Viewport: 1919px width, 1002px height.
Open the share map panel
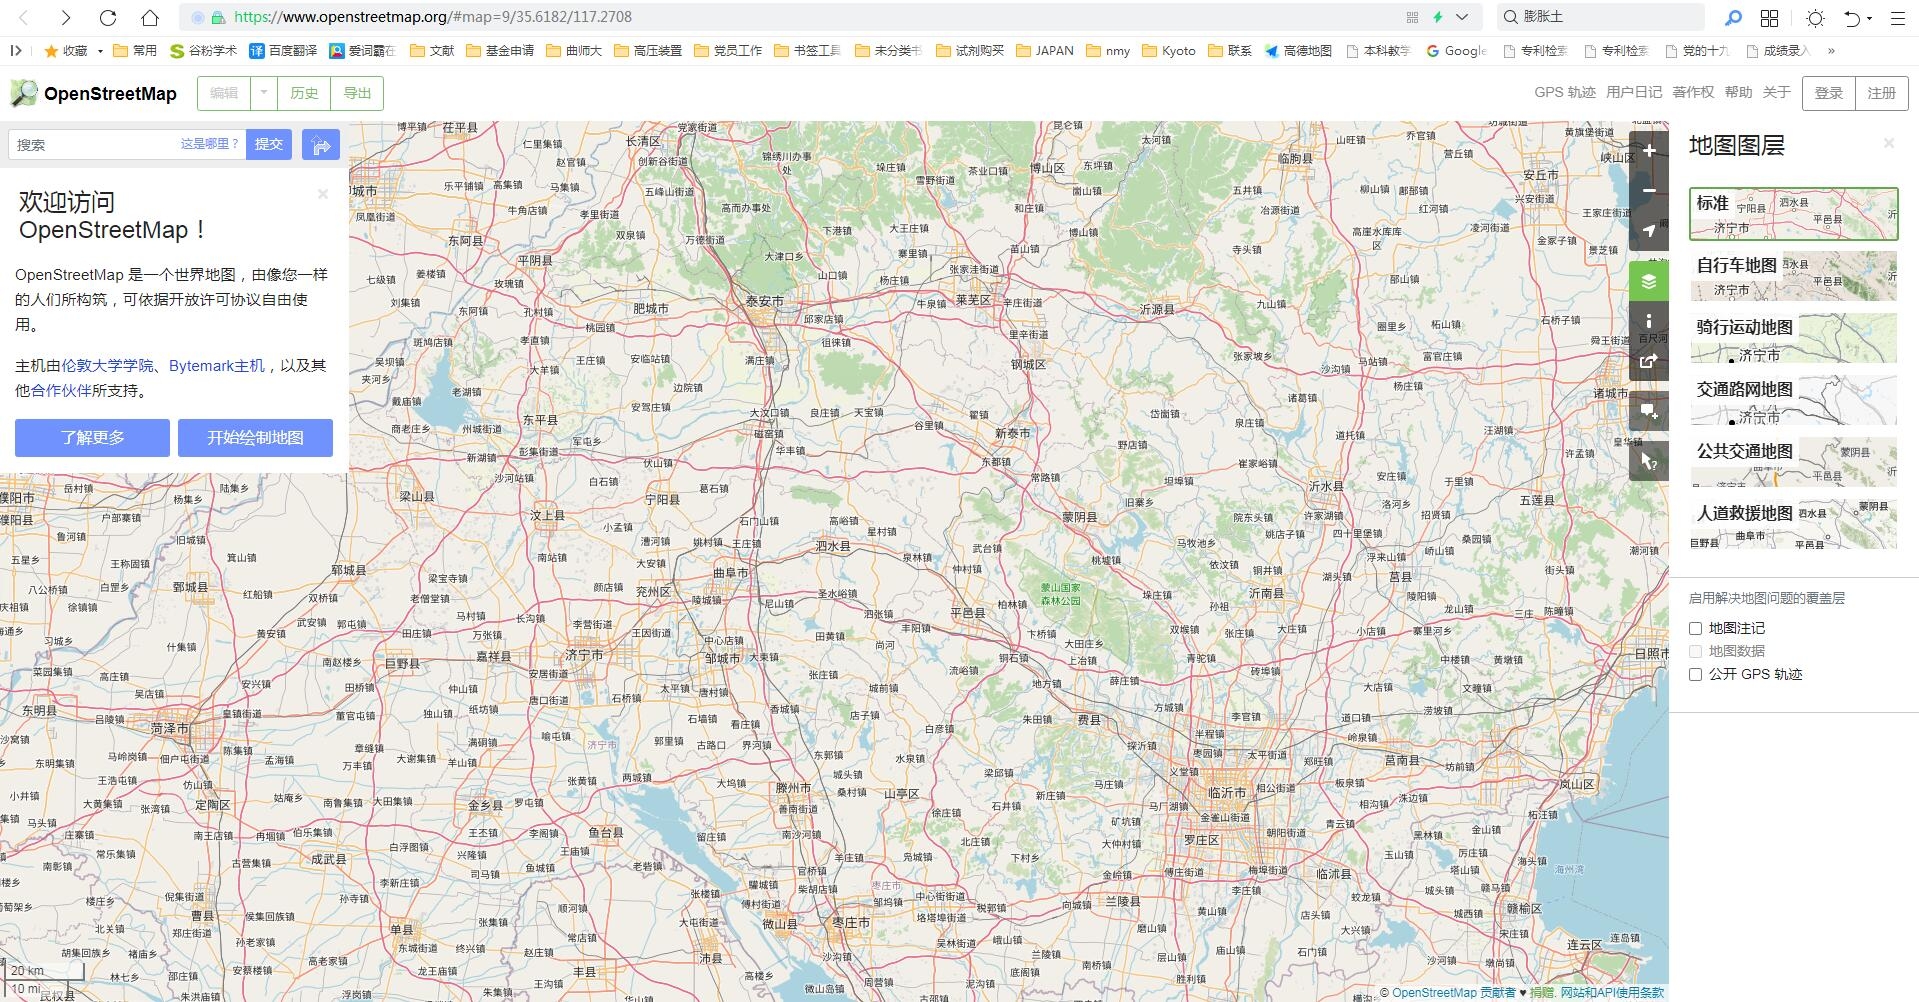tap(1648, 361)
